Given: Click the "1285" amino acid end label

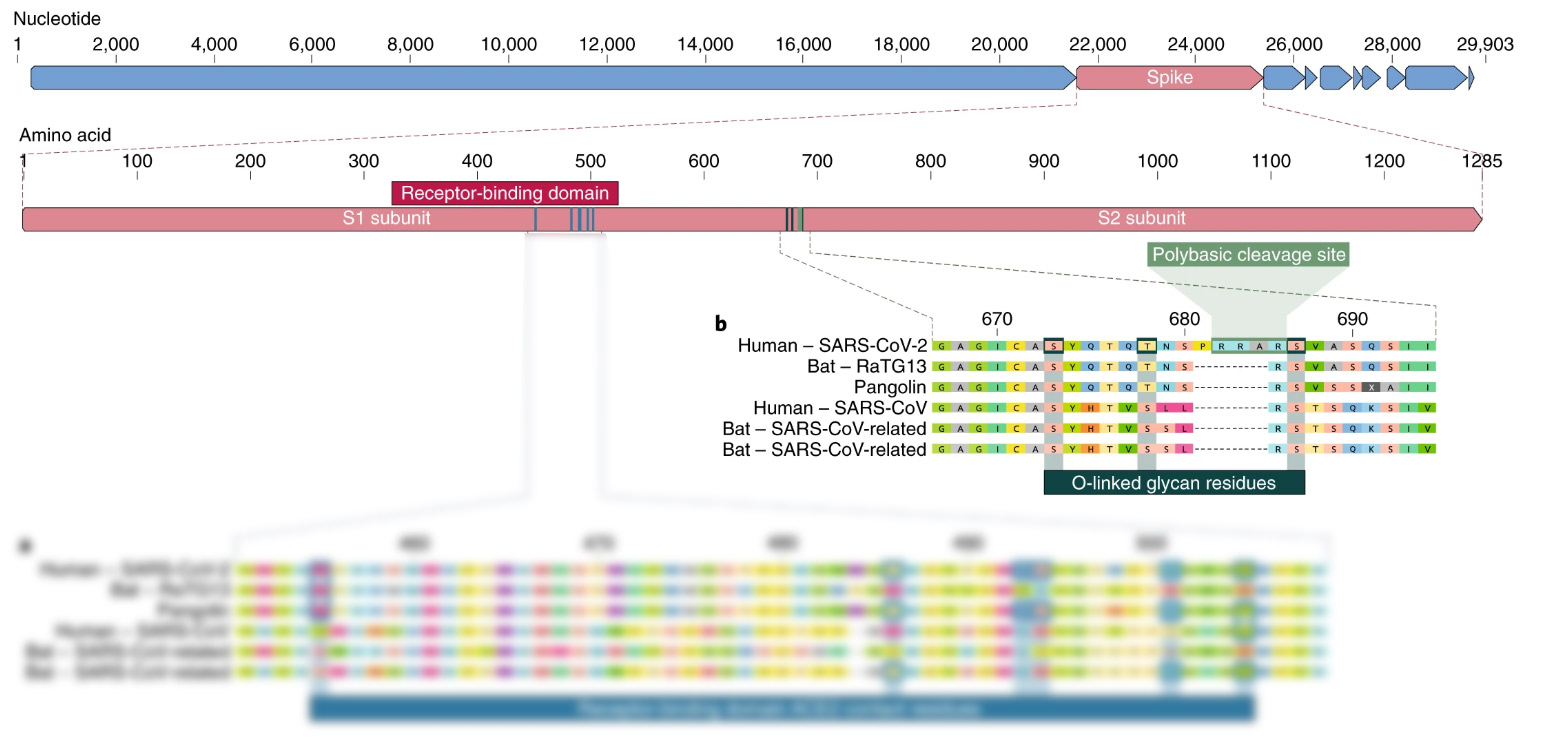Looking at the screenshot, I should (x=1481, y=160).
